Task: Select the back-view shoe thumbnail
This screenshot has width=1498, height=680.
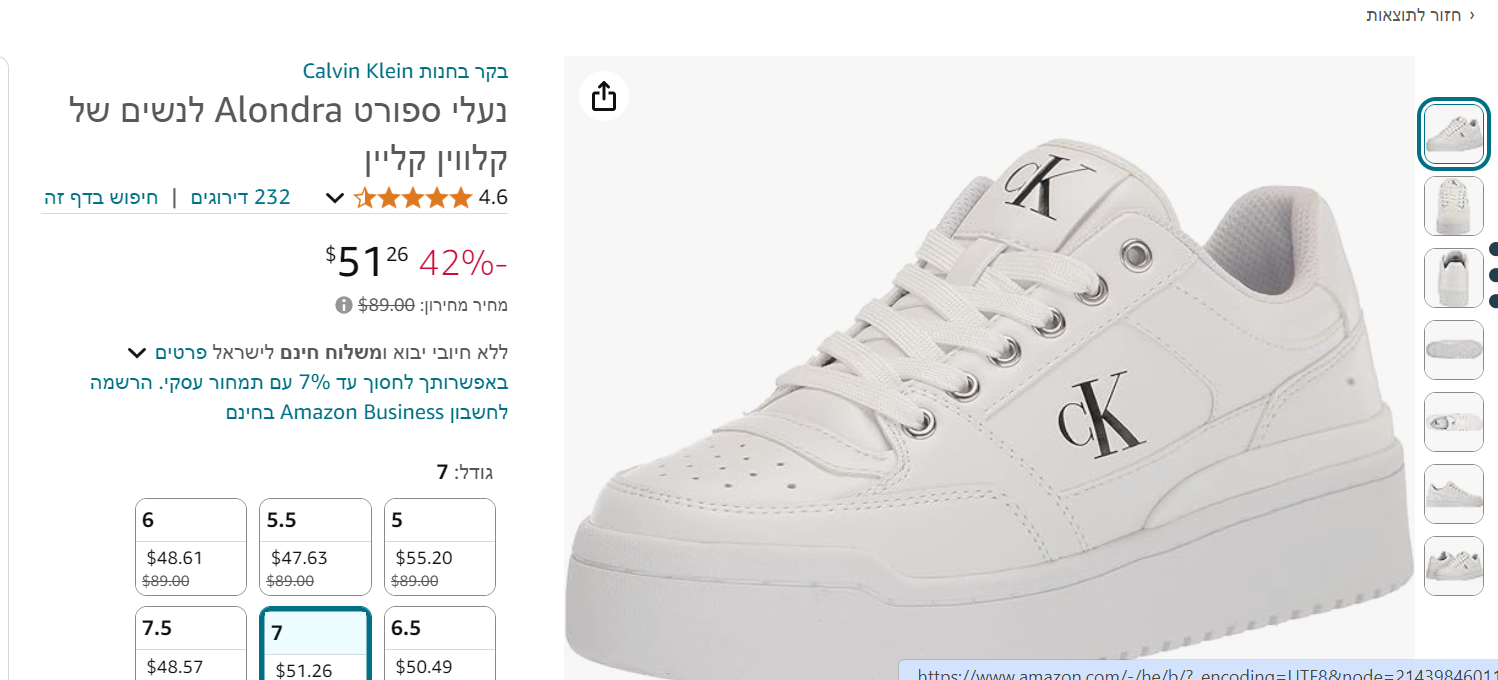Action: point(1453,278)
